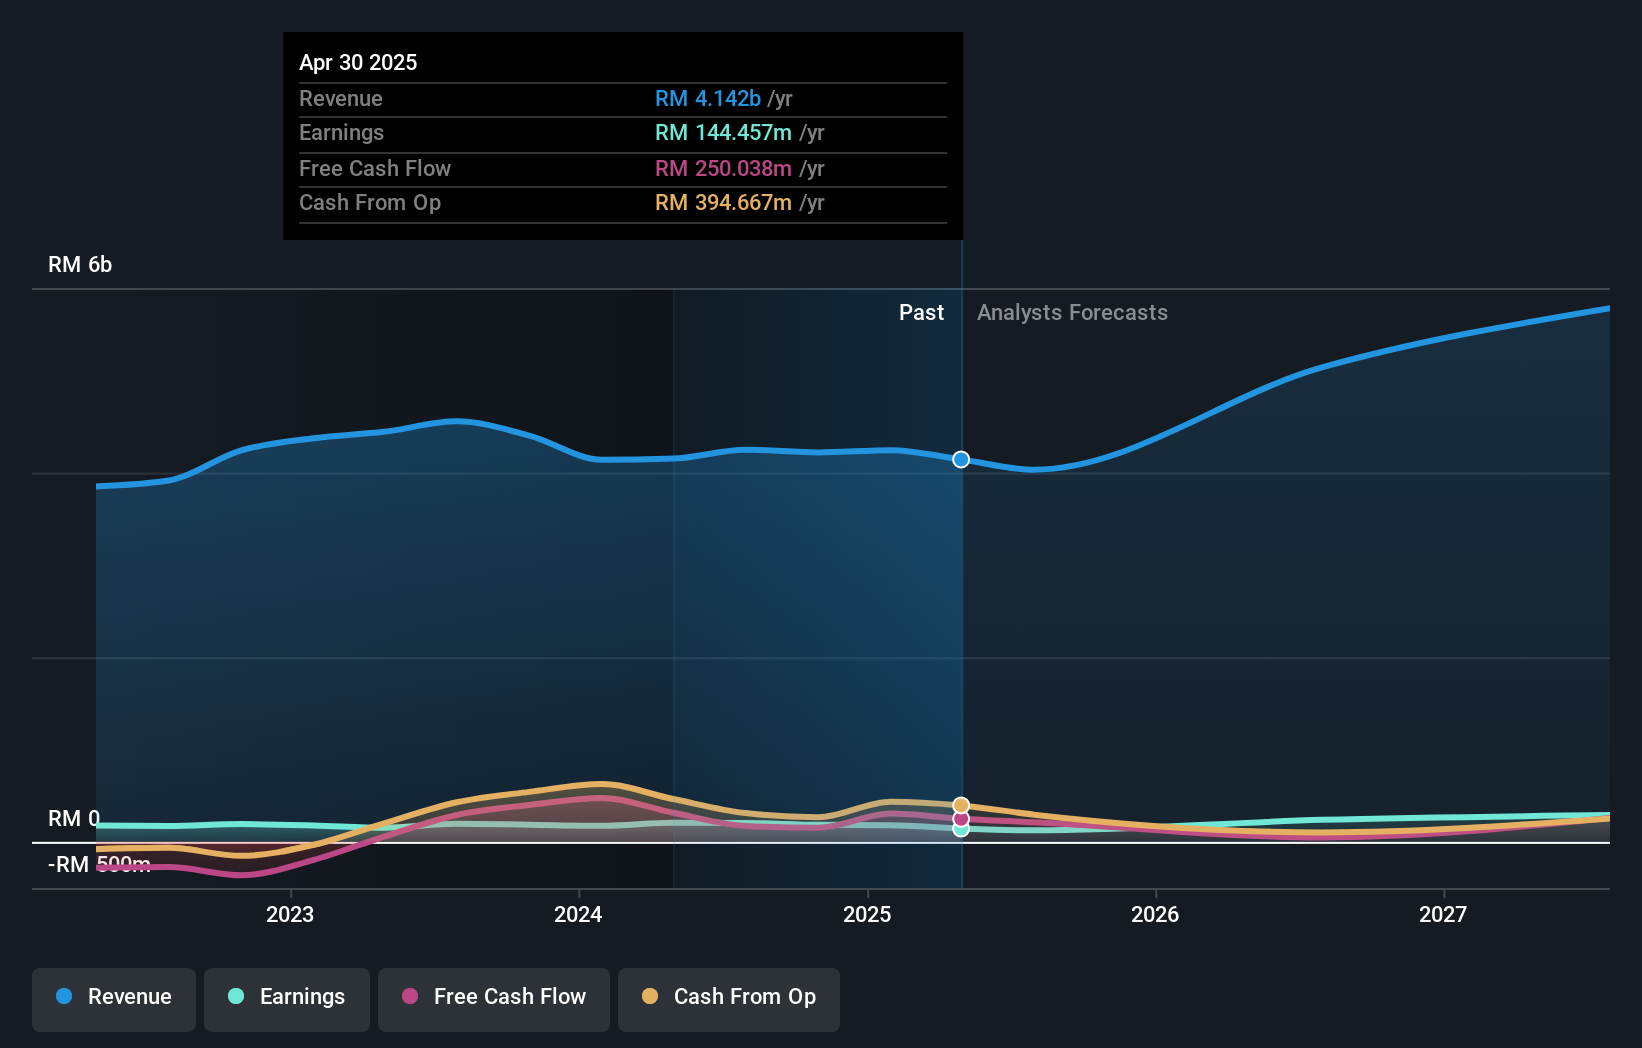
Task: Click the 'Analysts Forecasts' label
Action: click(x=1072, y=313)
